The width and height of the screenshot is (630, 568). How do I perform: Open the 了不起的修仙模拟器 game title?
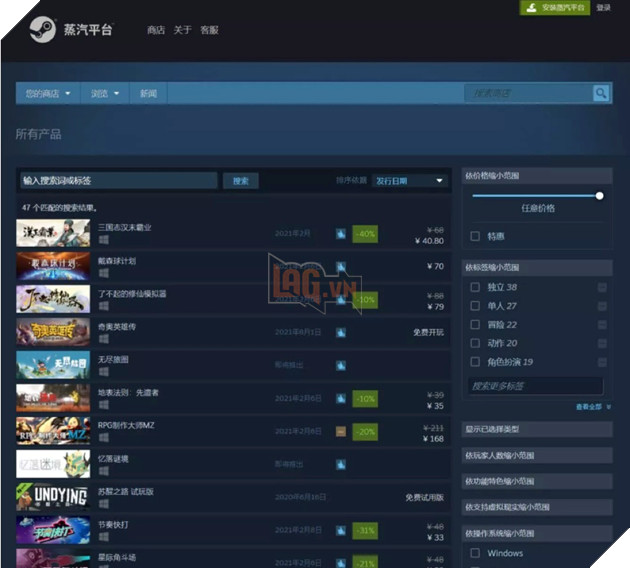tap(132, 294)
